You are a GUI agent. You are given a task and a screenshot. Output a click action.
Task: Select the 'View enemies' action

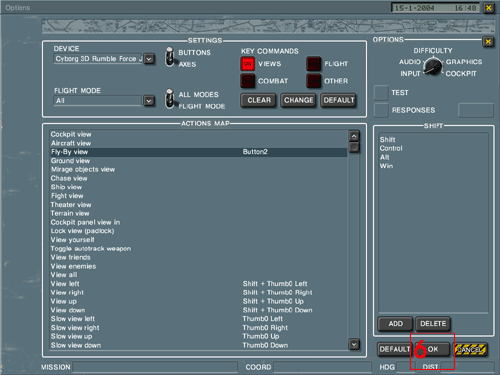(x=73, y=266)
